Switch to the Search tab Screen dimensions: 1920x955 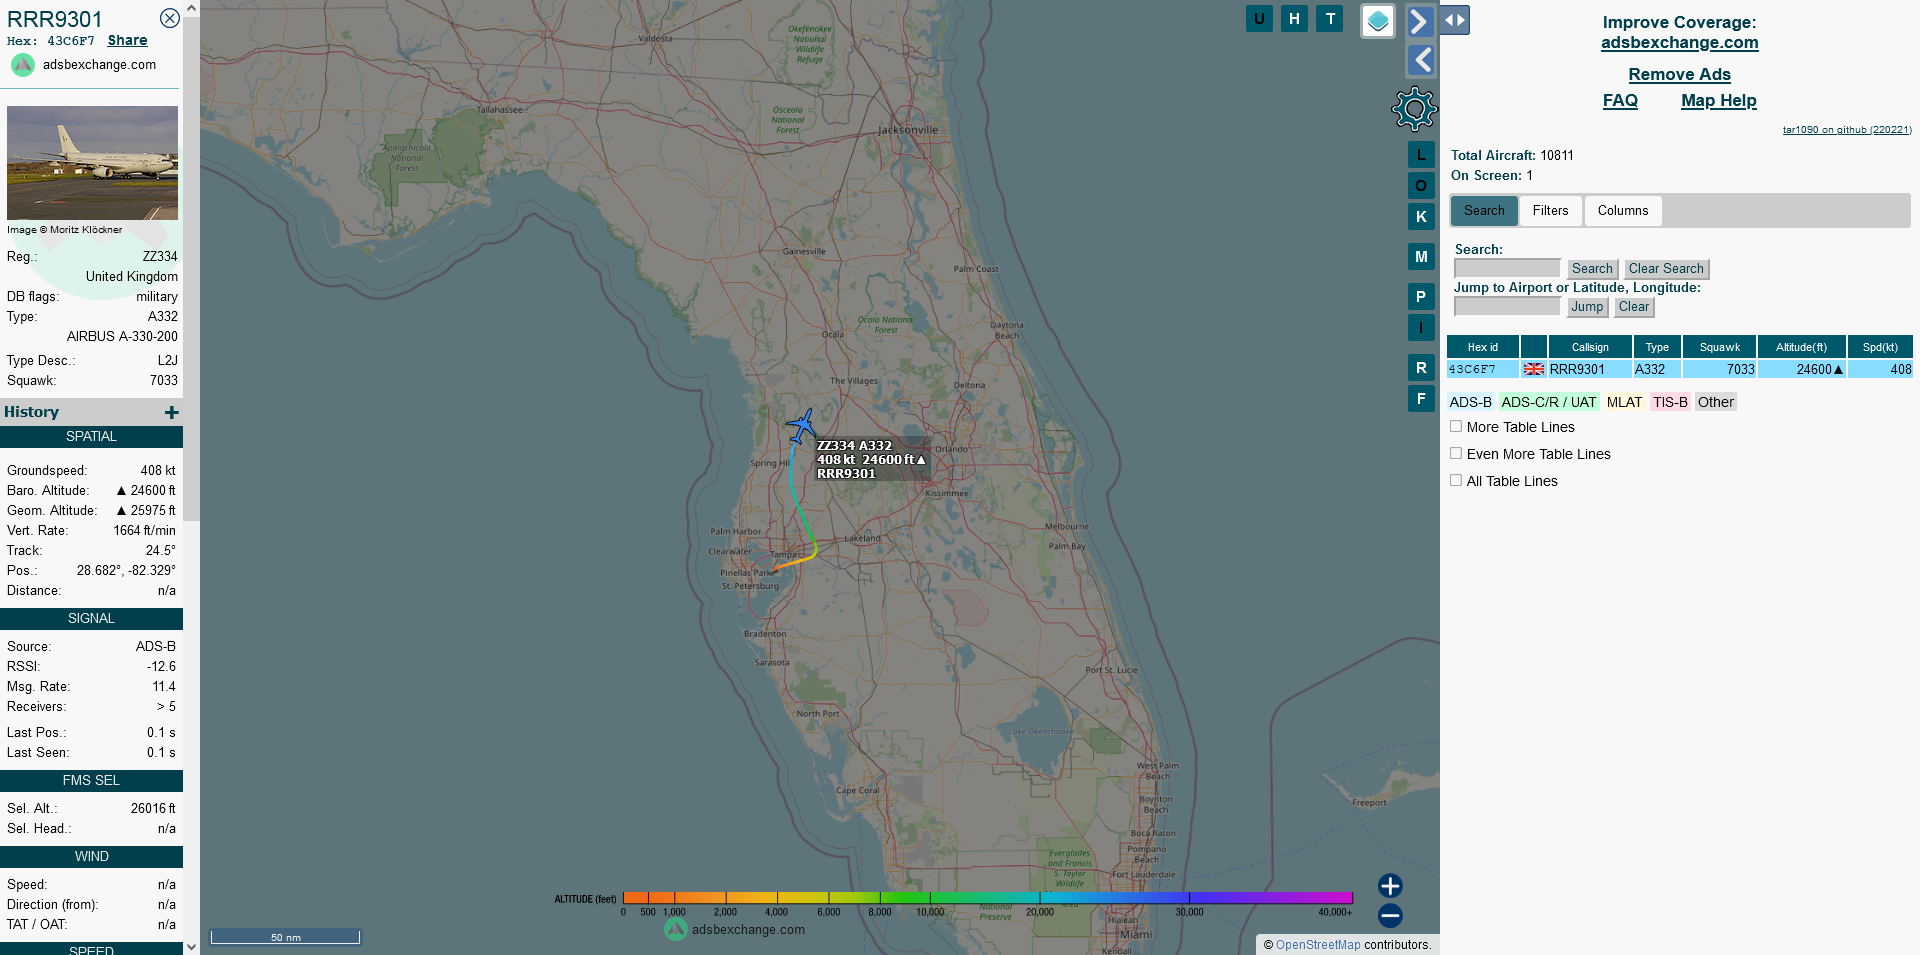1484,211
